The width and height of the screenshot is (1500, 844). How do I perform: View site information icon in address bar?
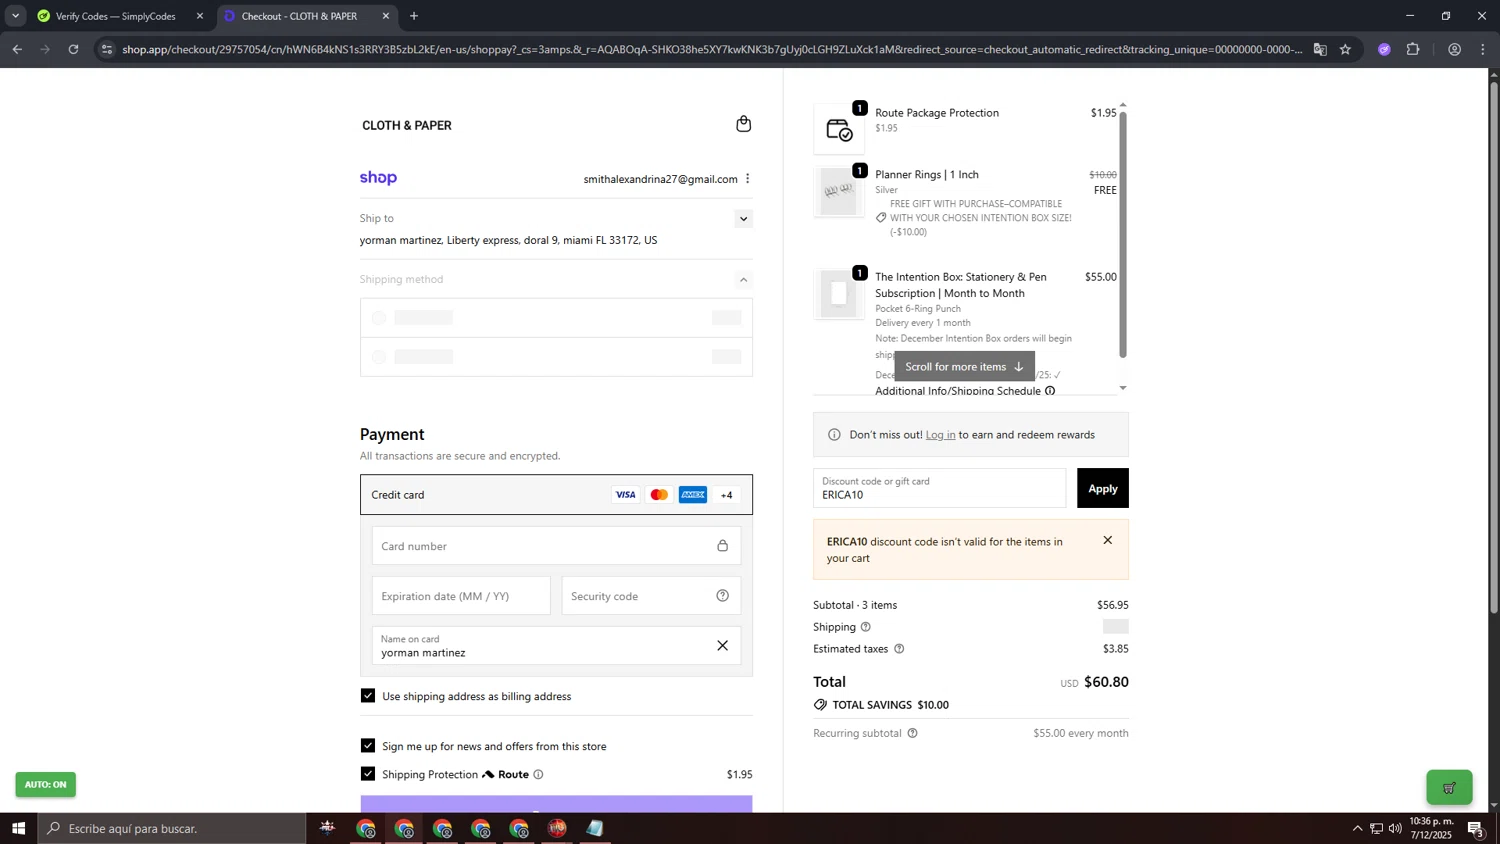[x=108, y=49]
